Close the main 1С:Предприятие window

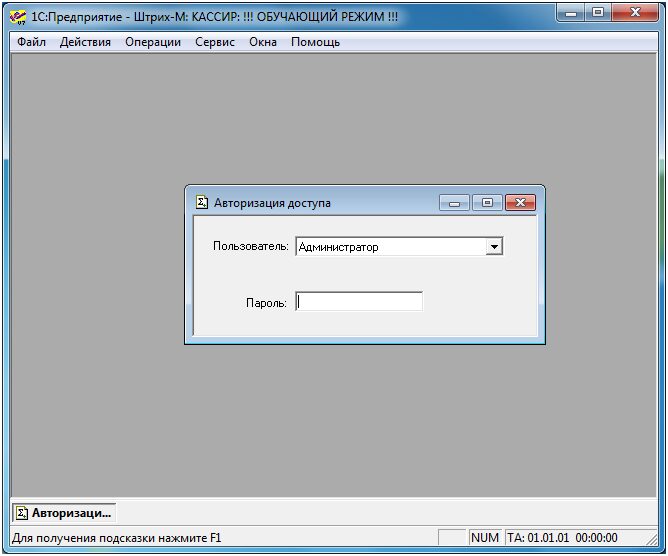635,12
